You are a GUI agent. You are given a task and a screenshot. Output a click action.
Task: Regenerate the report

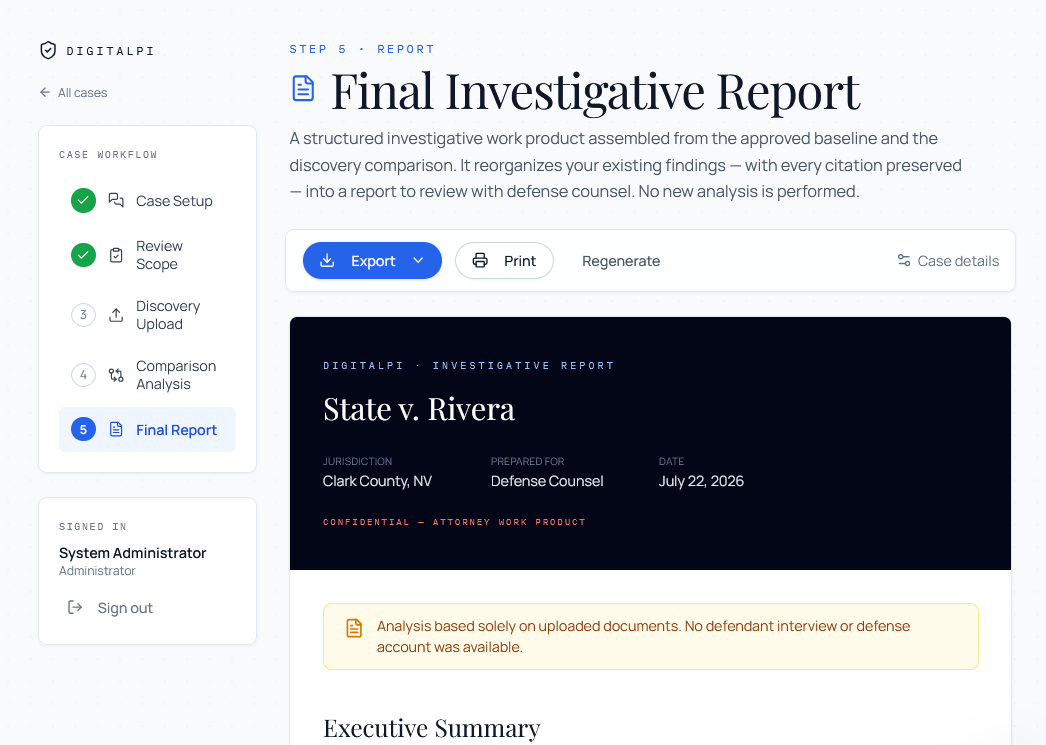pos(621,261)
